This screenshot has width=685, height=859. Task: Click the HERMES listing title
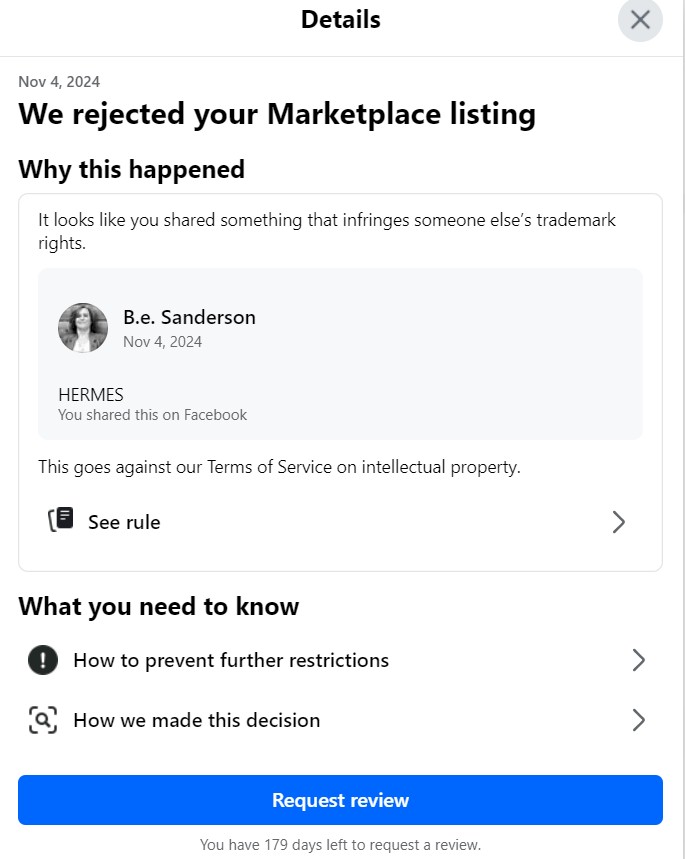coord(91,394)
